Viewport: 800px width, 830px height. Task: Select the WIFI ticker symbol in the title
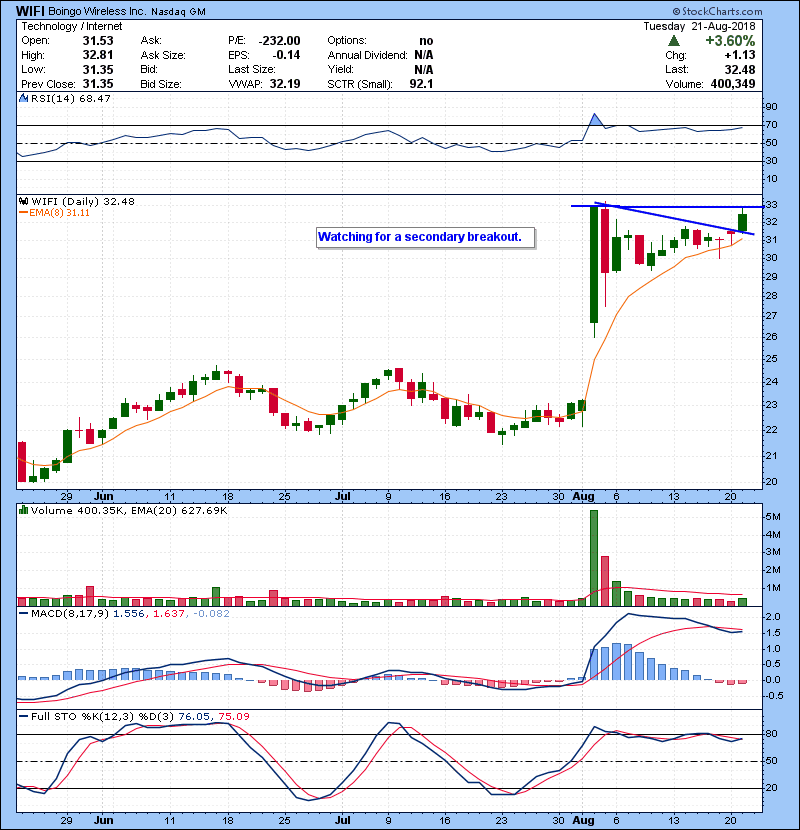tap(30, 11)
